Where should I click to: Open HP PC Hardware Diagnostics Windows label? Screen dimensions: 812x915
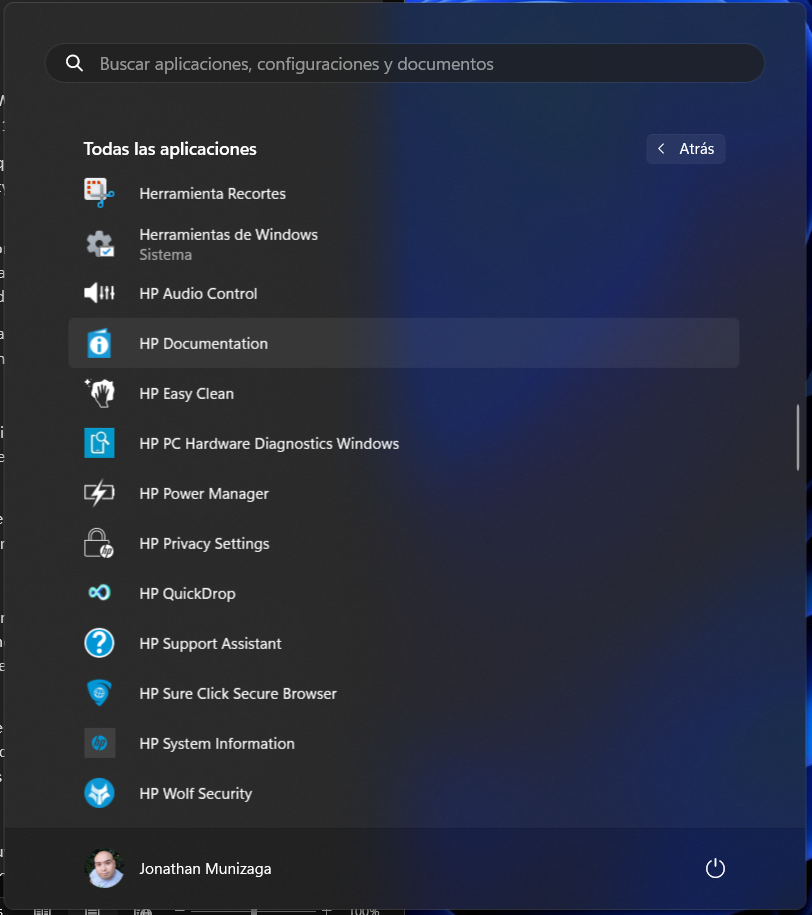coord(269,443)
